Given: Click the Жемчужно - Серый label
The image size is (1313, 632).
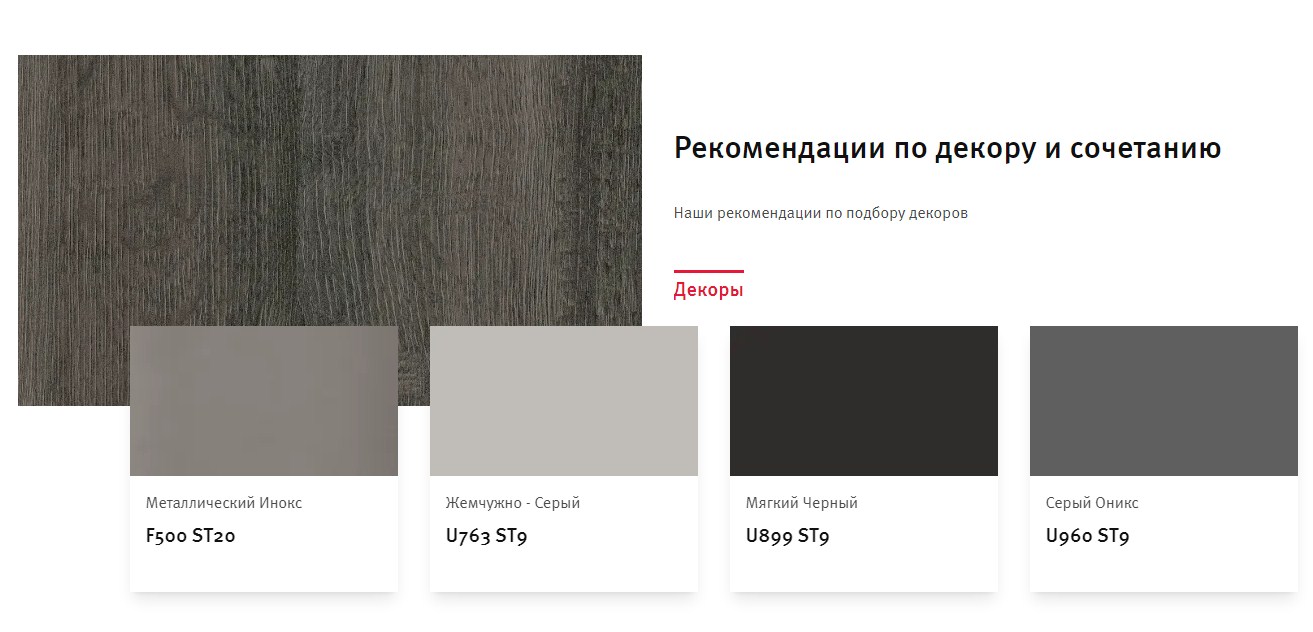Looking at the screenshot, I should (513, 503).
